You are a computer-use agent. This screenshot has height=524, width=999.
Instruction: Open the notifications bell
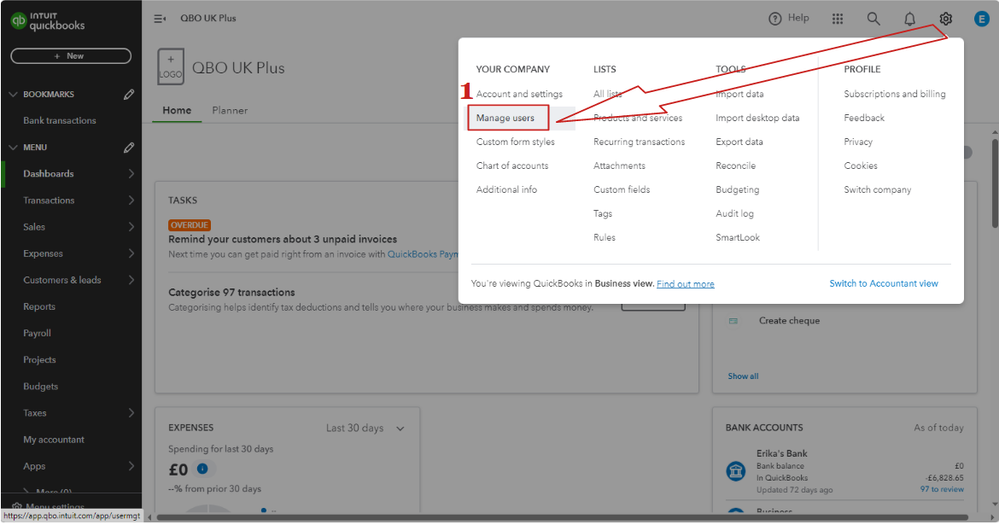910,18
